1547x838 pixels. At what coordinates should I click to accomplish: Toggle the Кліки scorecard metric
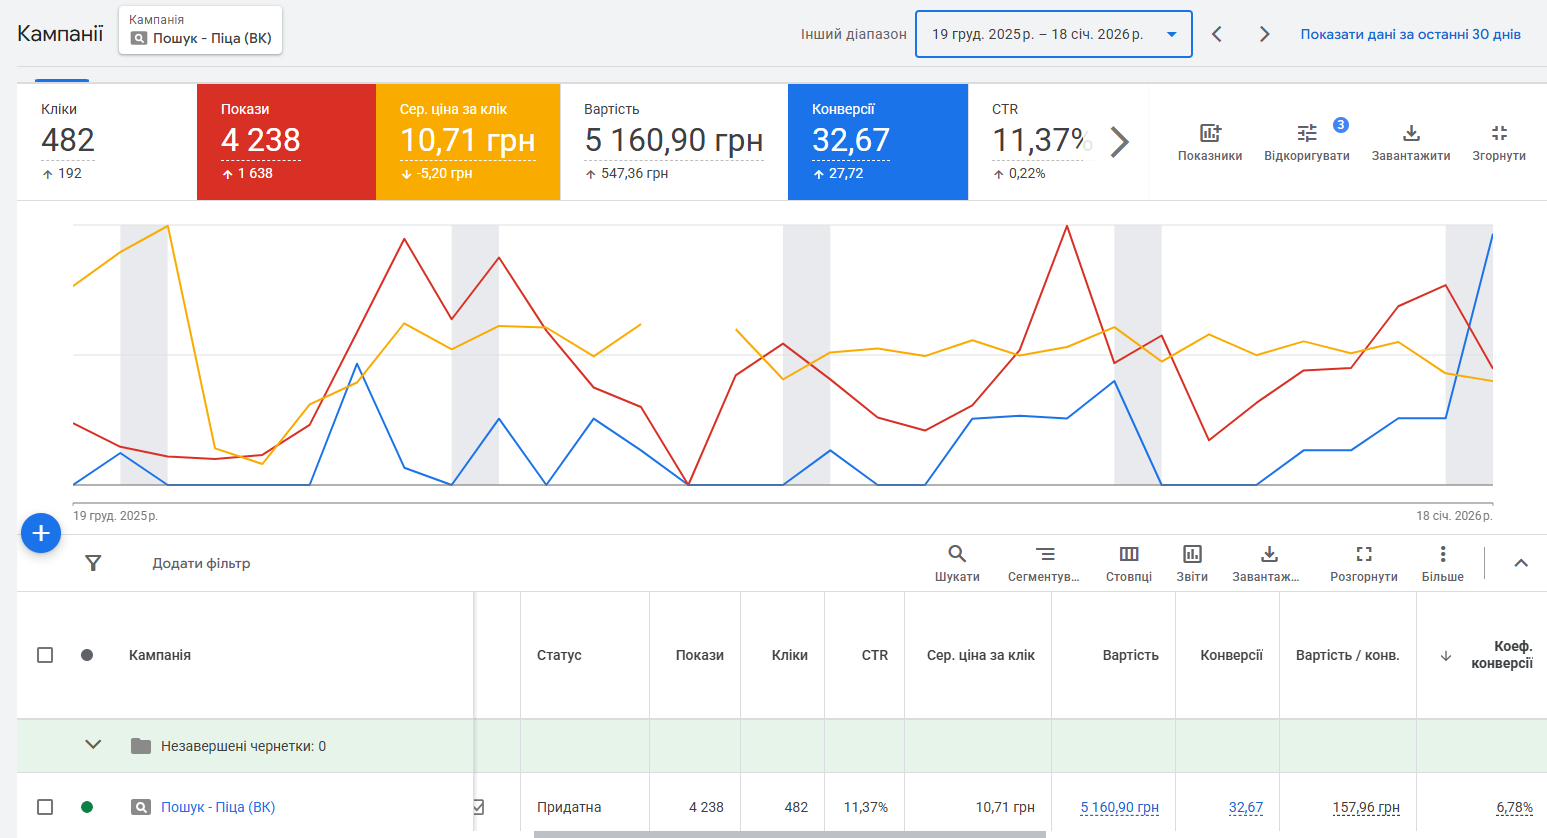pos(107,142)
